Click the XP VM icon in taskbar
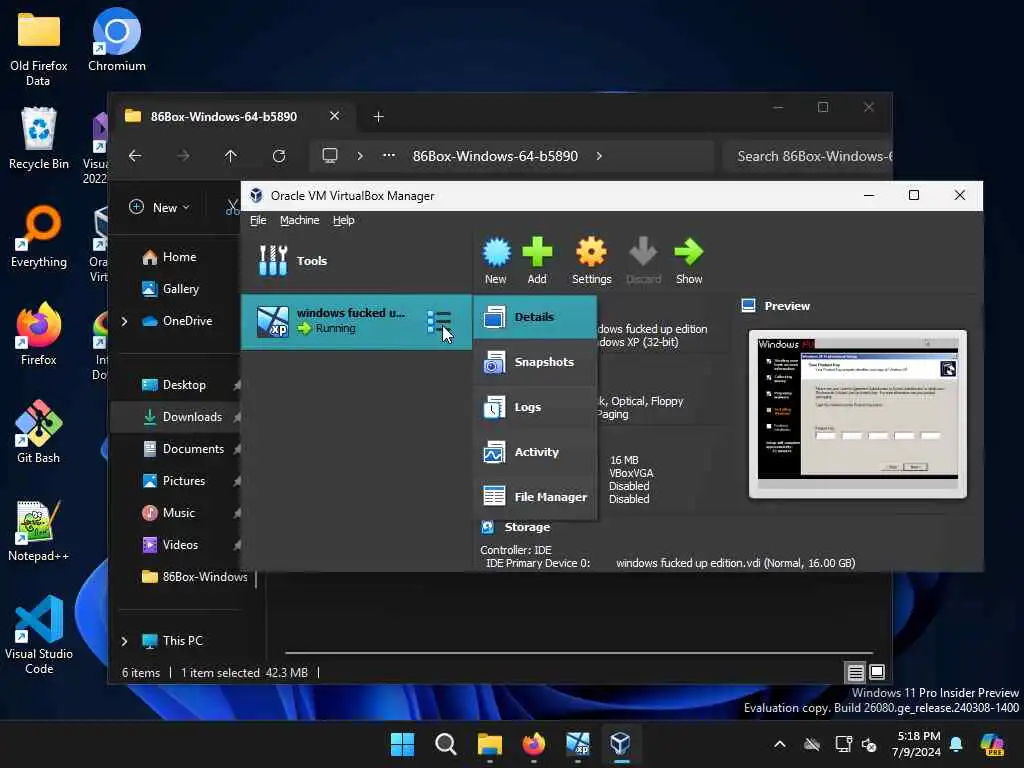Screen dimensions: 1024x768 577,744
